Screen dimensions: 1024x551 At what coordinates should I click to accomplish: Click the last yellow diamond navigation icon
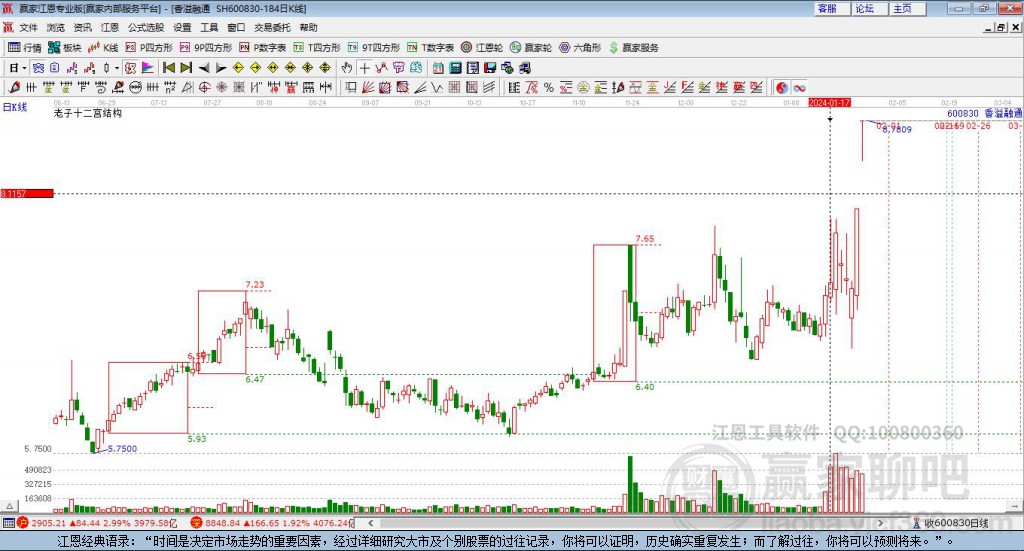325,68
